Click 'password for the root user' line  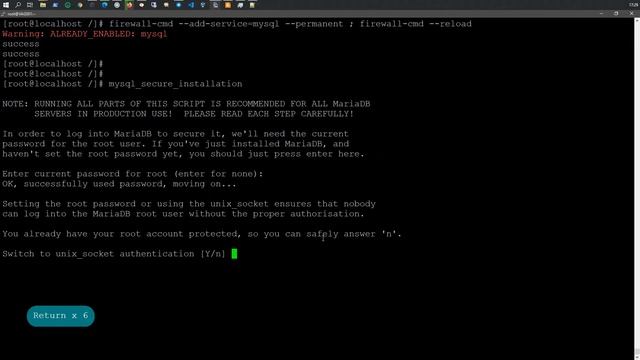176,144
